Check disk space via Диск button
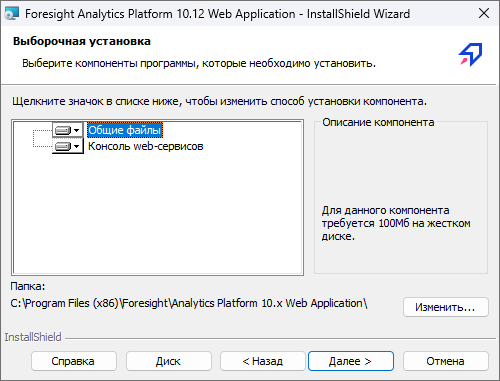The width and height of the screenshot is (500, 381). click(169, 361)
